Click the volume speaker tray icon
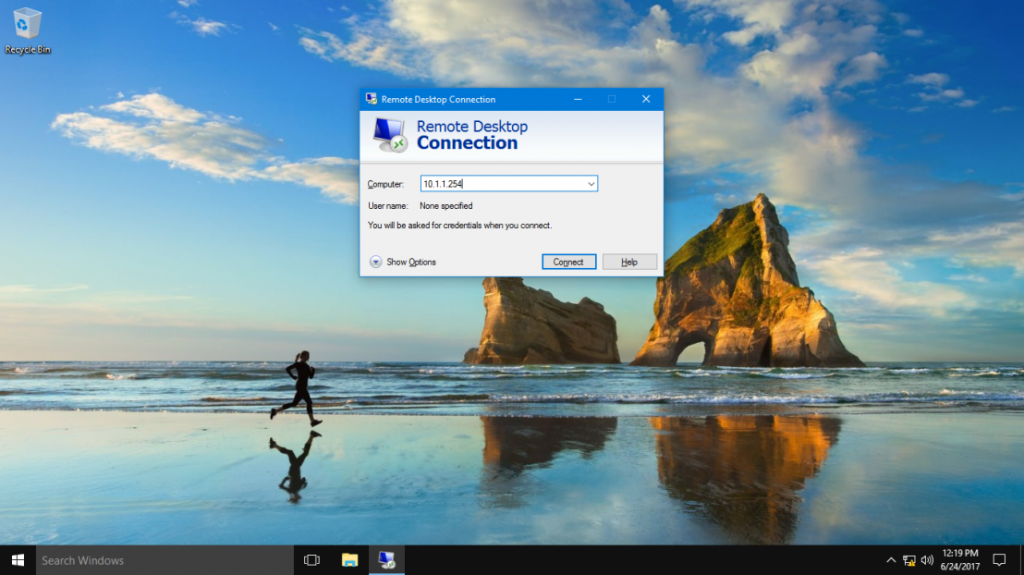Image resolution: width=1024 pixels, height=575 pixels. pos(927,560)
